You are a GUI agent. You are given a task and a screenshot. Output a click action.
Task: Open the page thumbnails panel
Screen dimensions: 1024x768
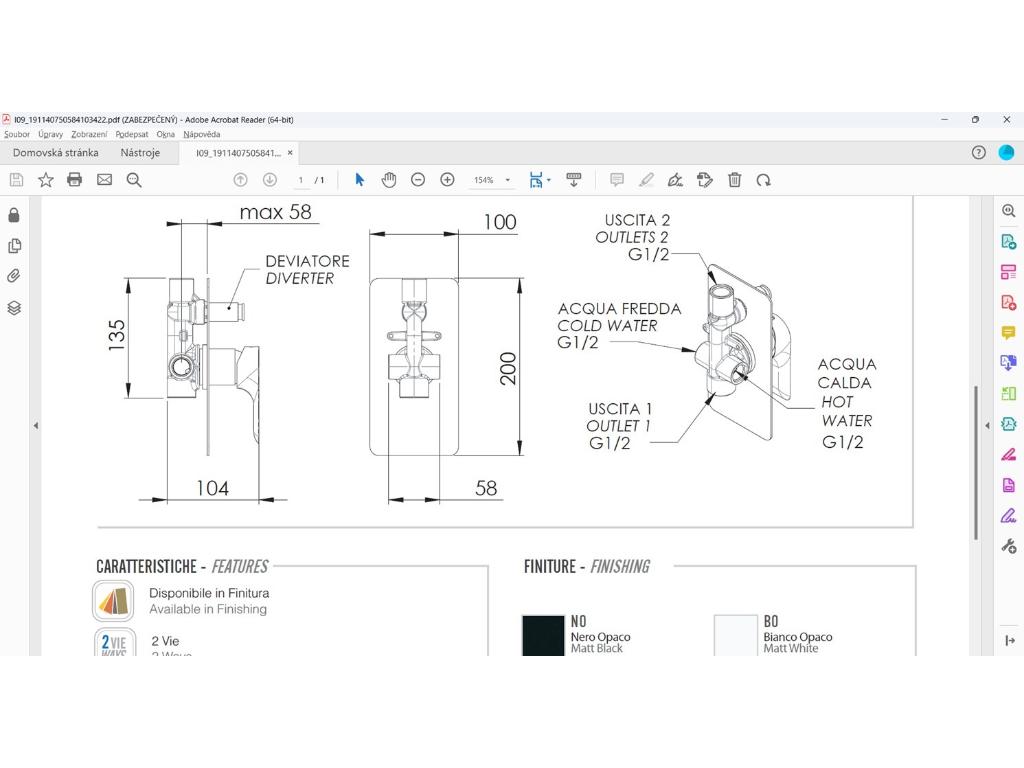tap(14, 246)
